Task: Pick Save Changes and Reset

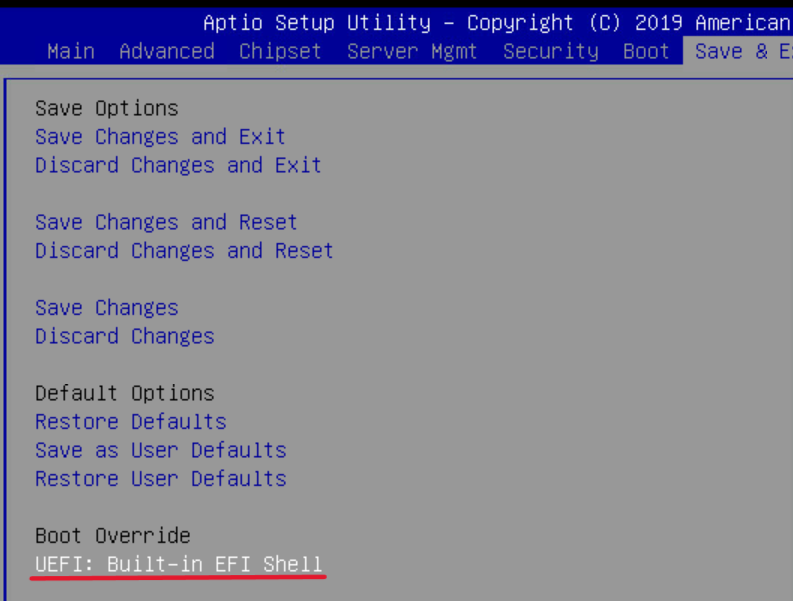Action: 166,222
